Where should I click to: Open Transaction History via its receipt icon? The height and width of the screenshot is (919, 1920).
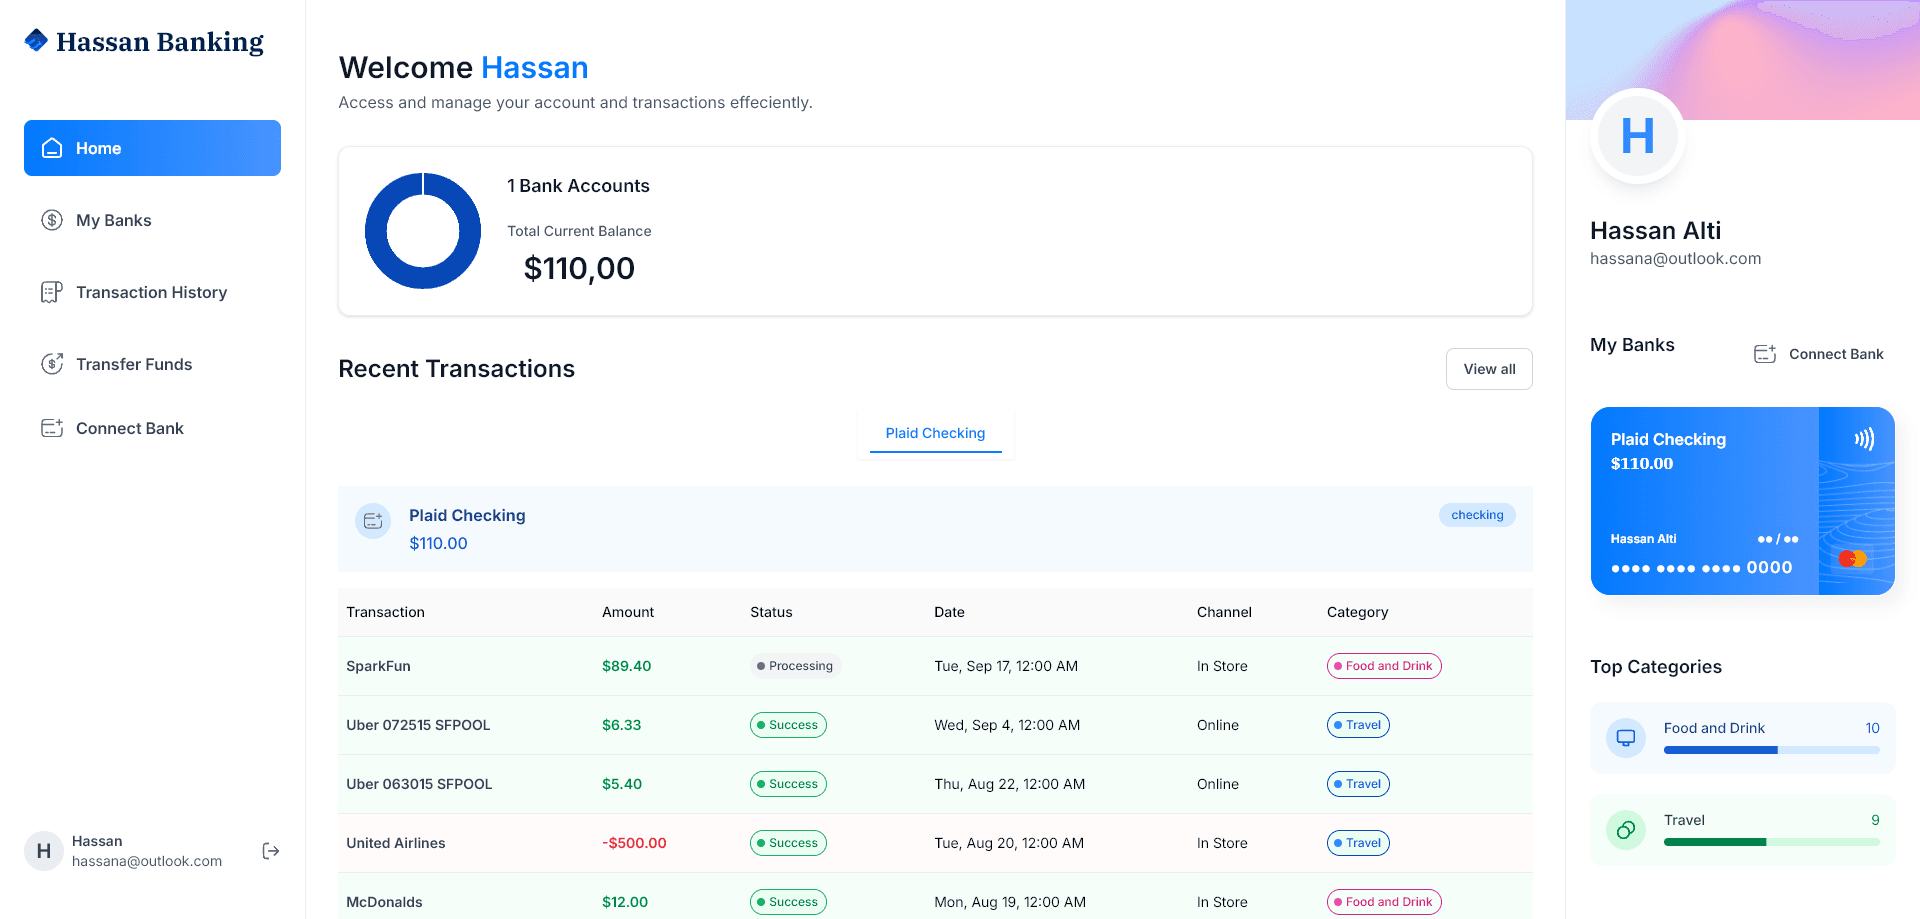coord(52,291)
